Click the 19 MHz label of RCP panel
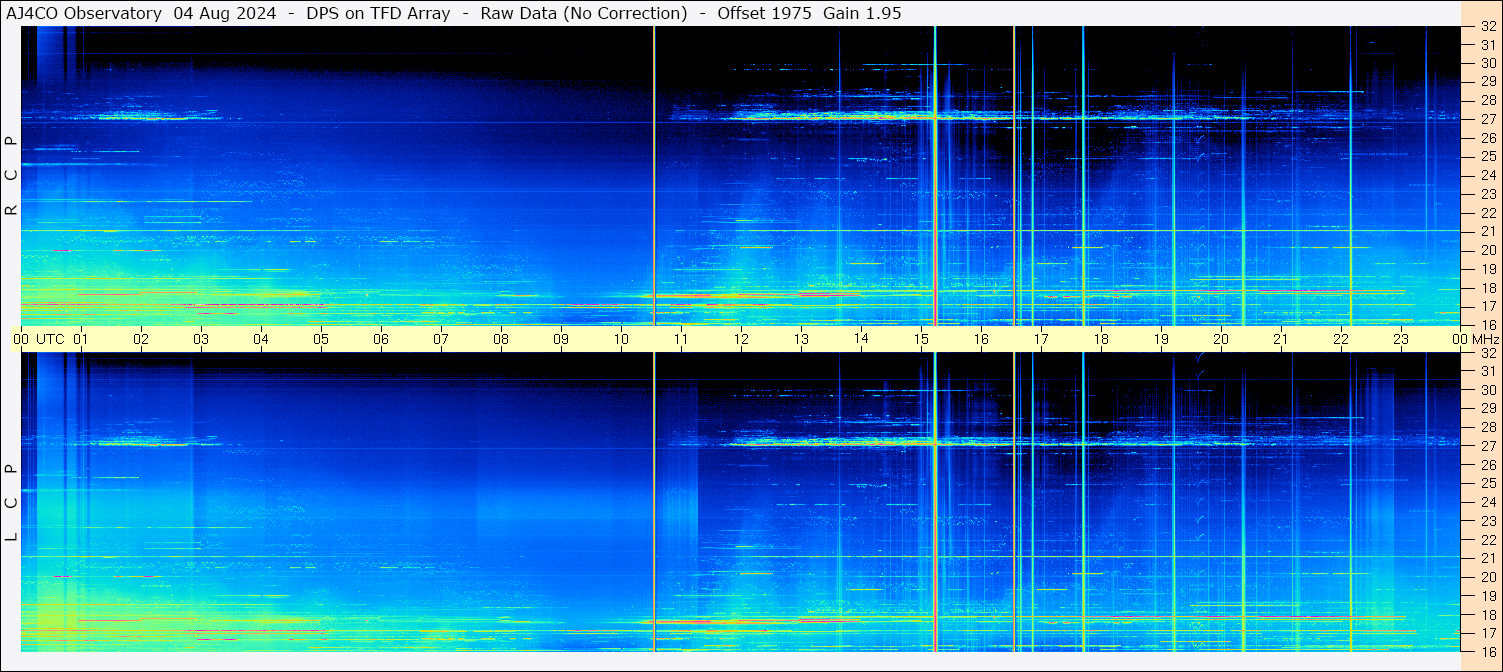Image resolution: width=1503 pixels, height=672 pixels. pos(1488,269)
